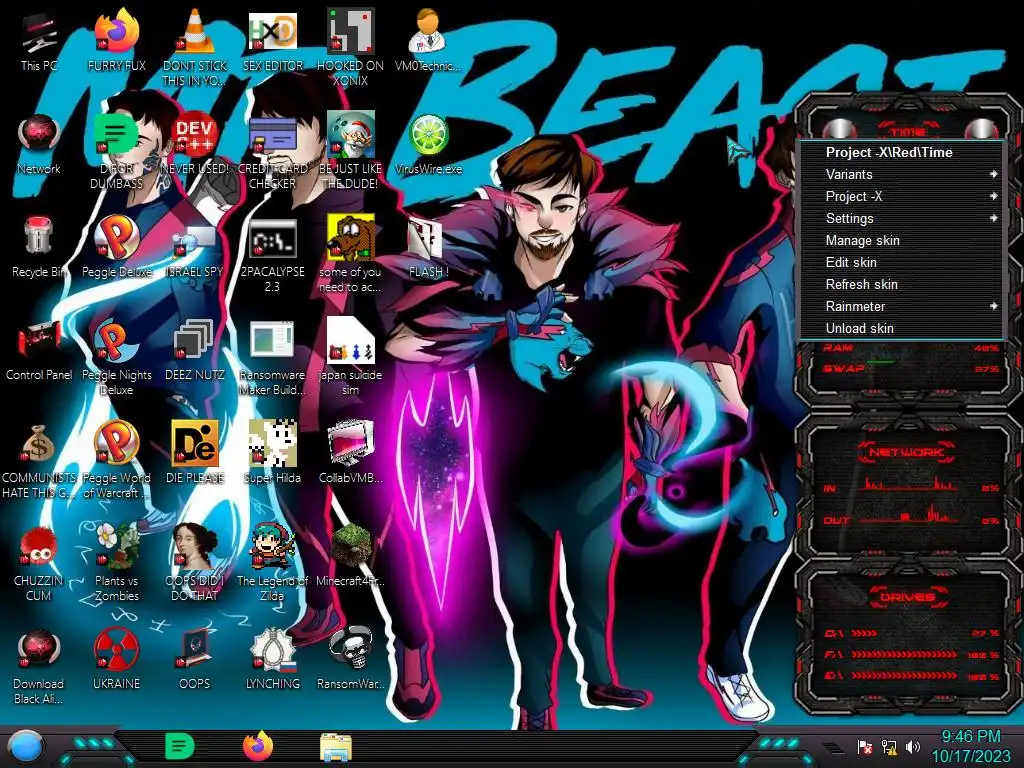1024x768 pixels.
Task: Open the DIE PLEASE De icon
Action: [x=195, y=445]
